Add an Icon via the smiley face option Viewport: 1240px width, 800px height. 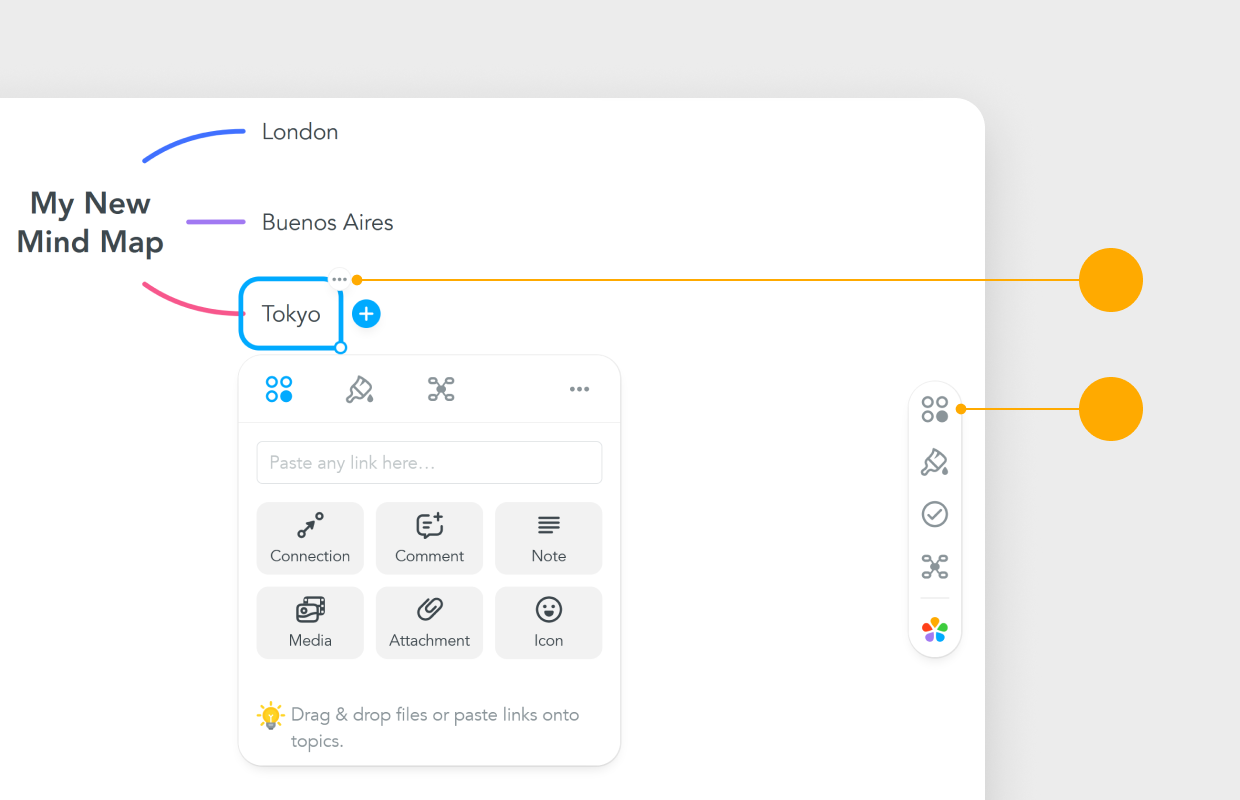(548, 622)
